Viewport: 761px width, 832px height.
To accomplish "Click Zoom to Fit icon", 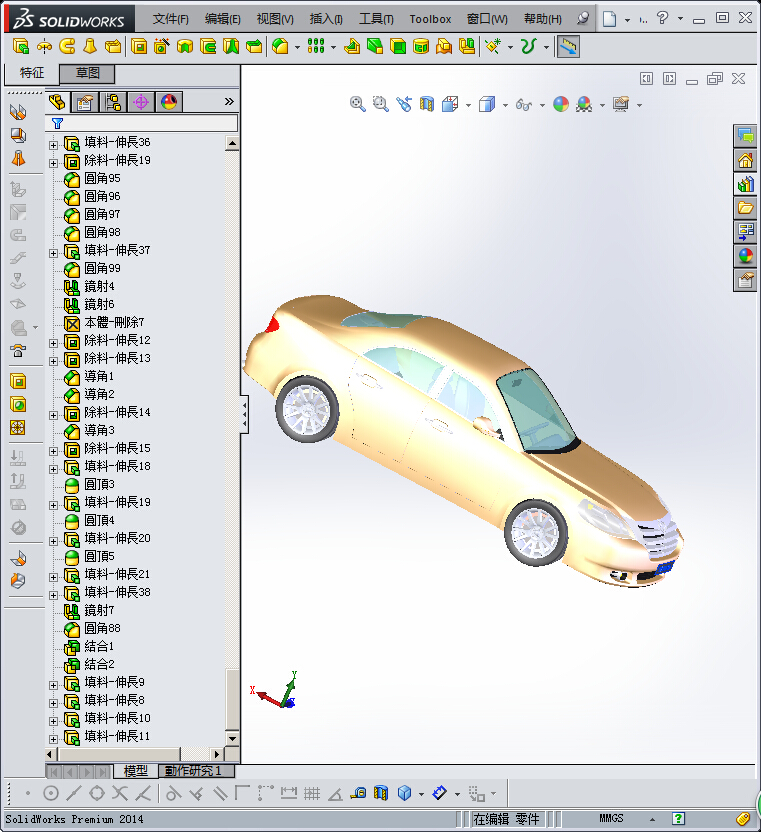I will [x=358, y=104].
